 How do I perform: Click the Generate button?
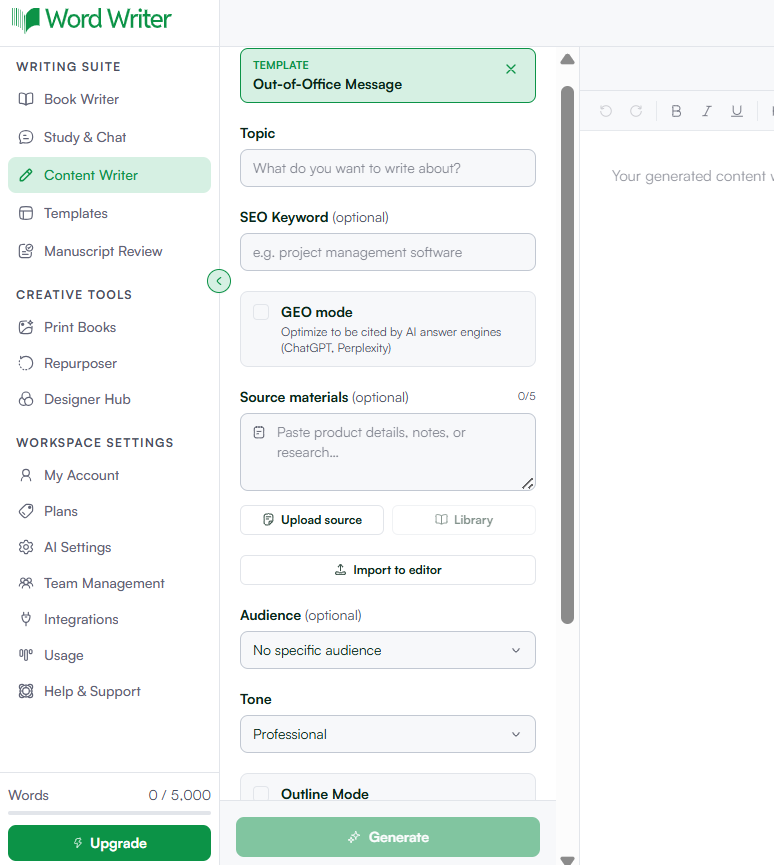click(x=388, y=837)
